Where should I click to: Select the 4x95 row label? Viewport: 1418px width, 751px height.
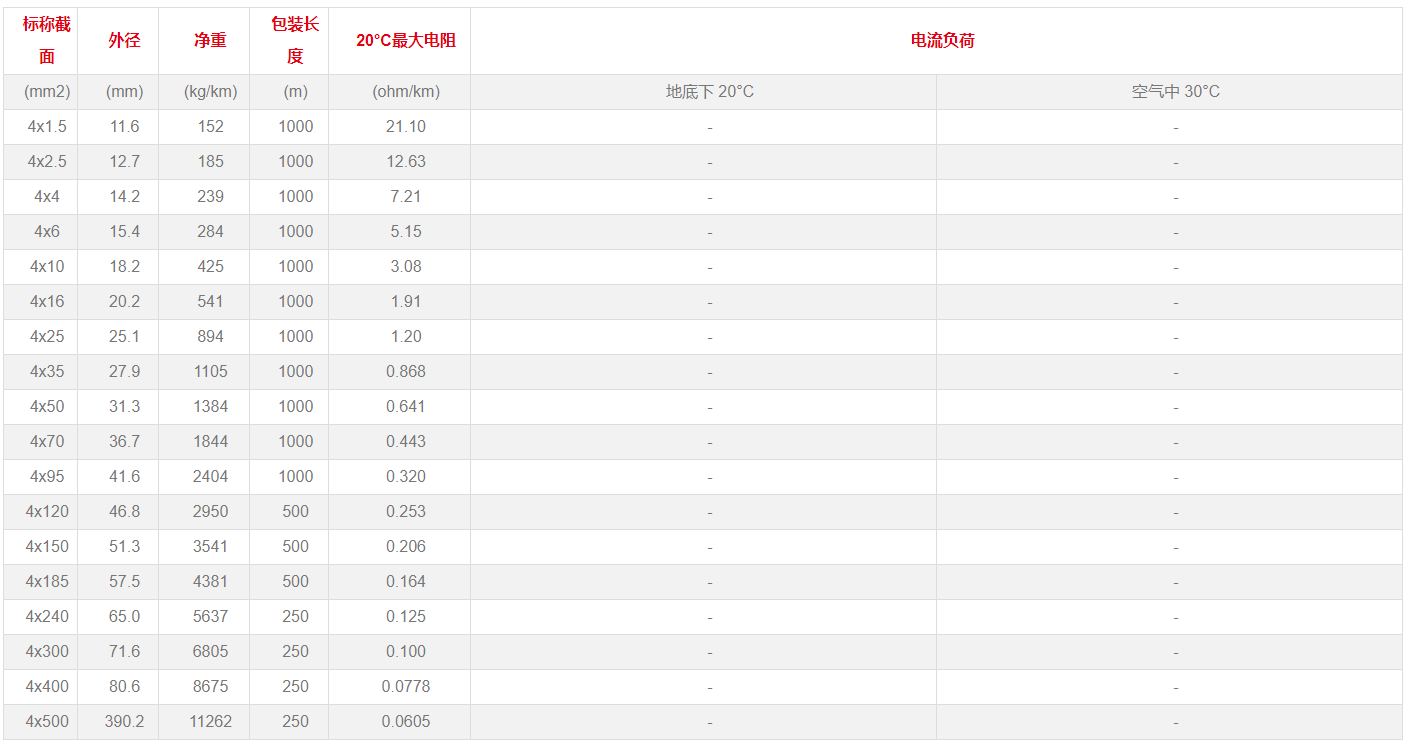point(47,477)
